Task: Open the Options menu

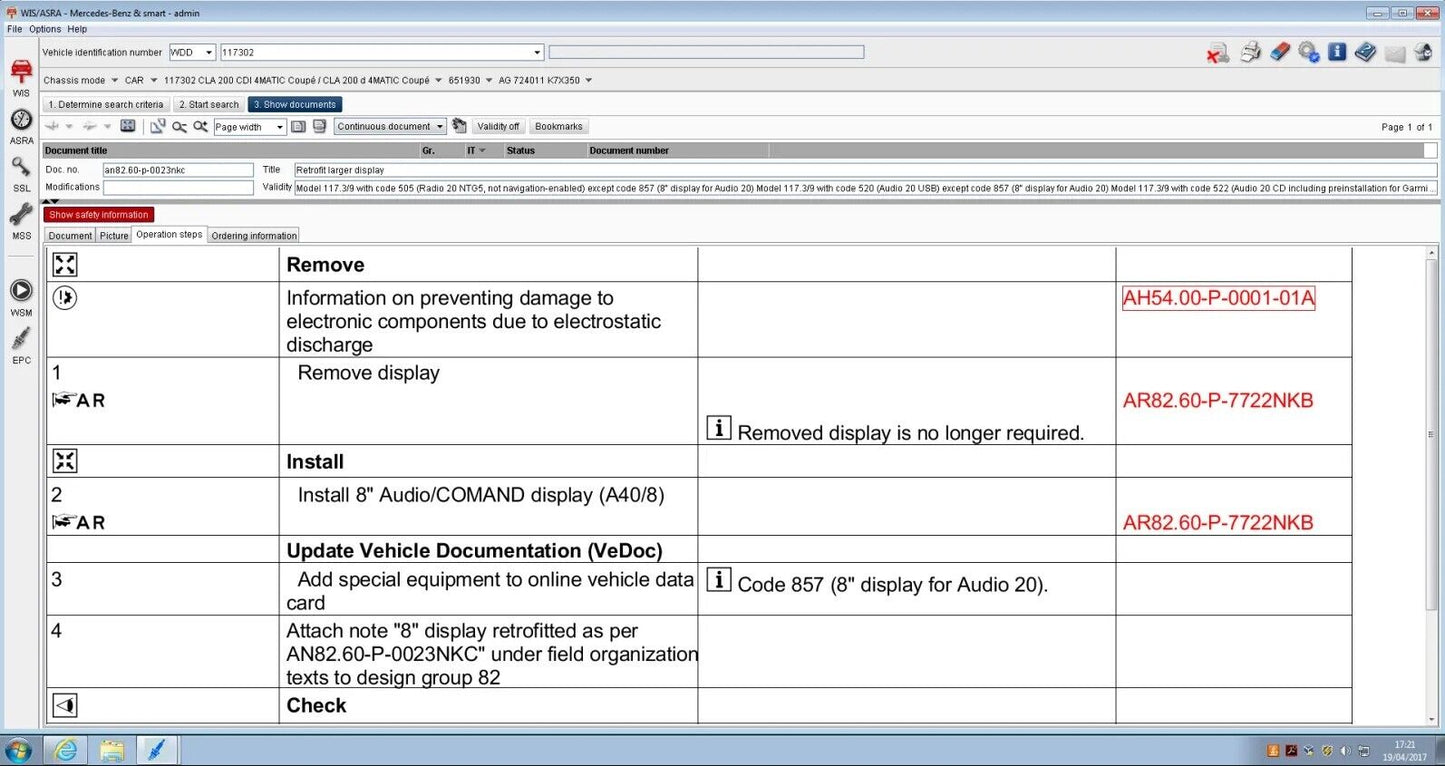Action: 45,29
